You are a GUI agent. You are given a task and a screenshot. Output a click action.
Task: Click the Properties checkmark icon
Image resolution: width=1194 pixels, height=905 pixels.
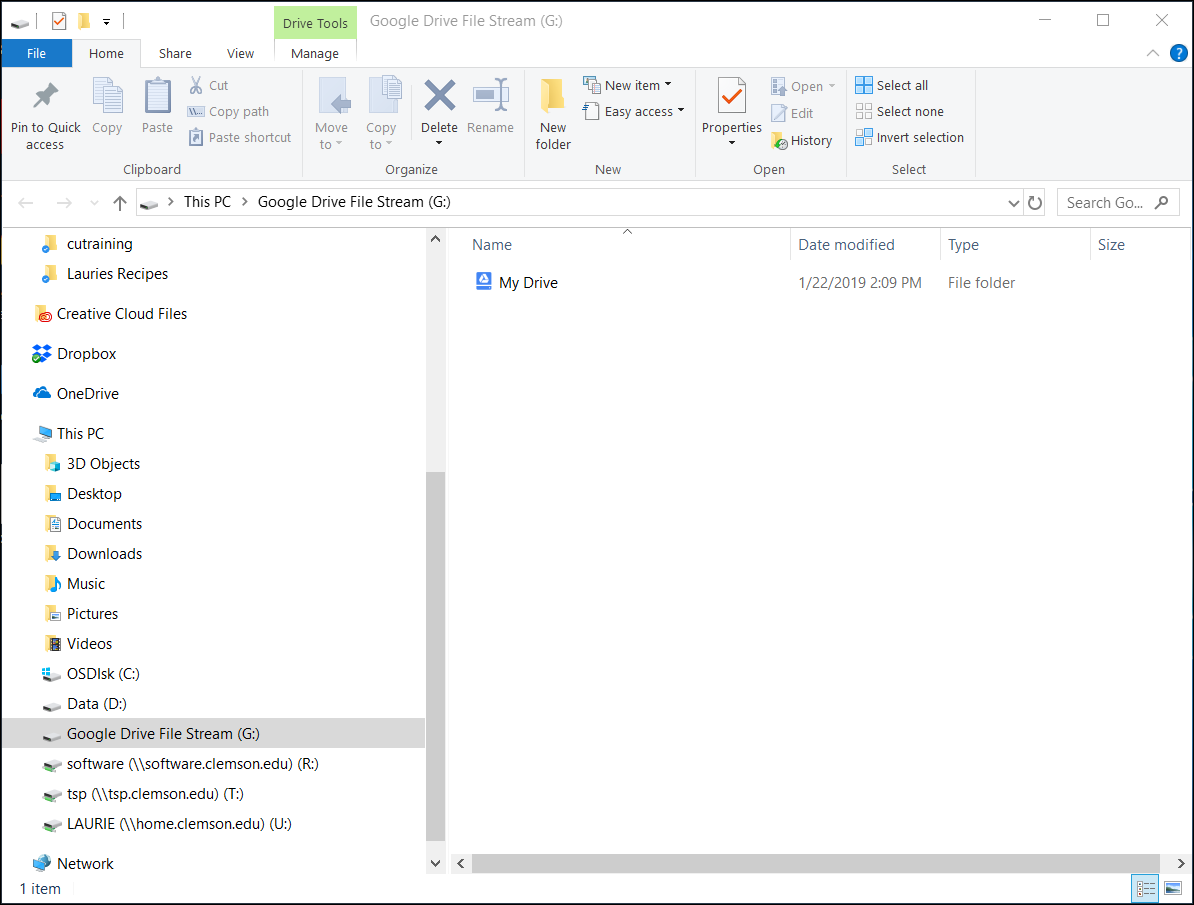[x=732, y=96]
